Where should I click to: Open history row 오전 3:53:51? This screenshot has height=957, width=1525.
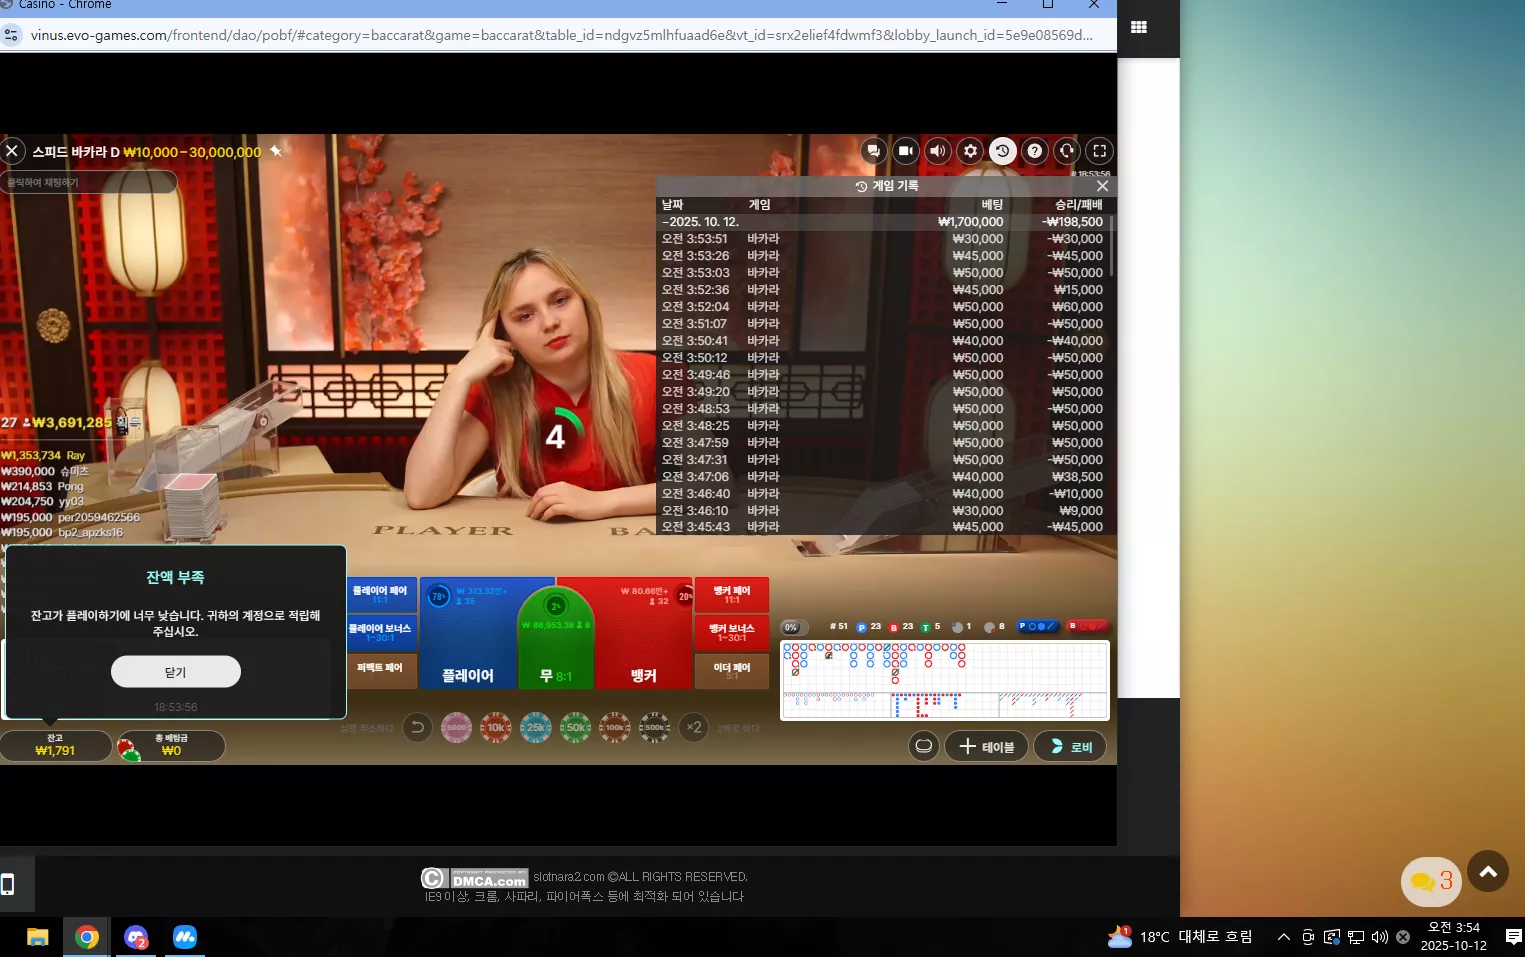(x=882, y=239)
